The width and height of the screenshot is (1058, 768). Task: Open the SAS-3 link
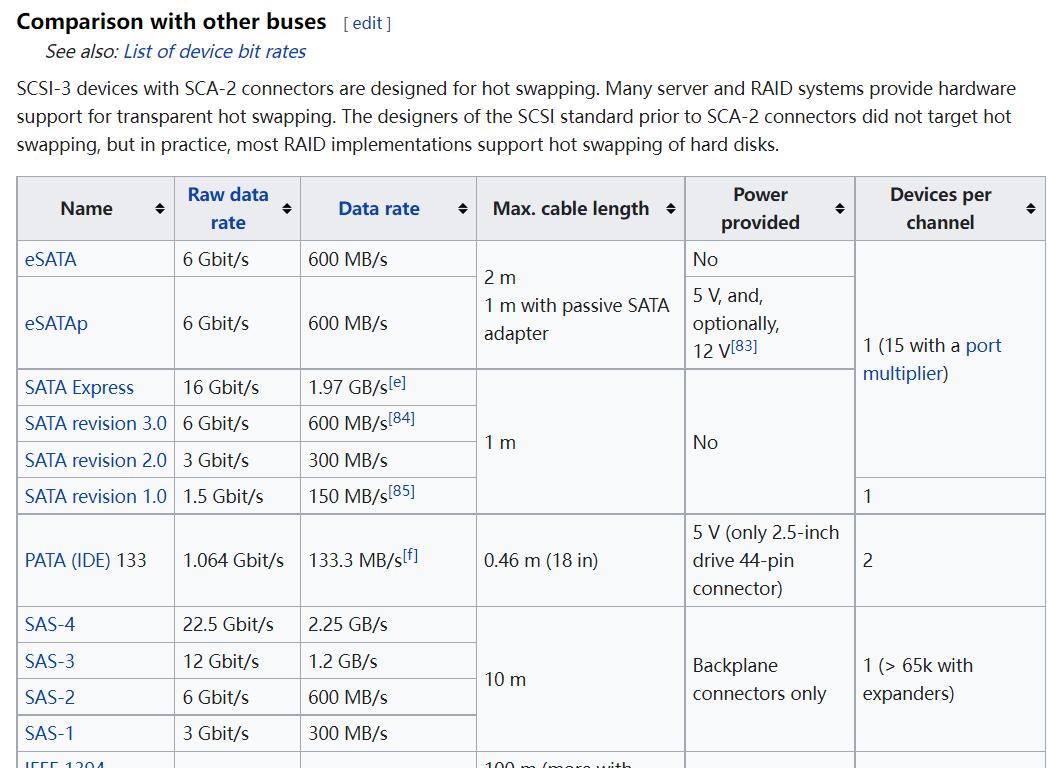pos(49,661)
